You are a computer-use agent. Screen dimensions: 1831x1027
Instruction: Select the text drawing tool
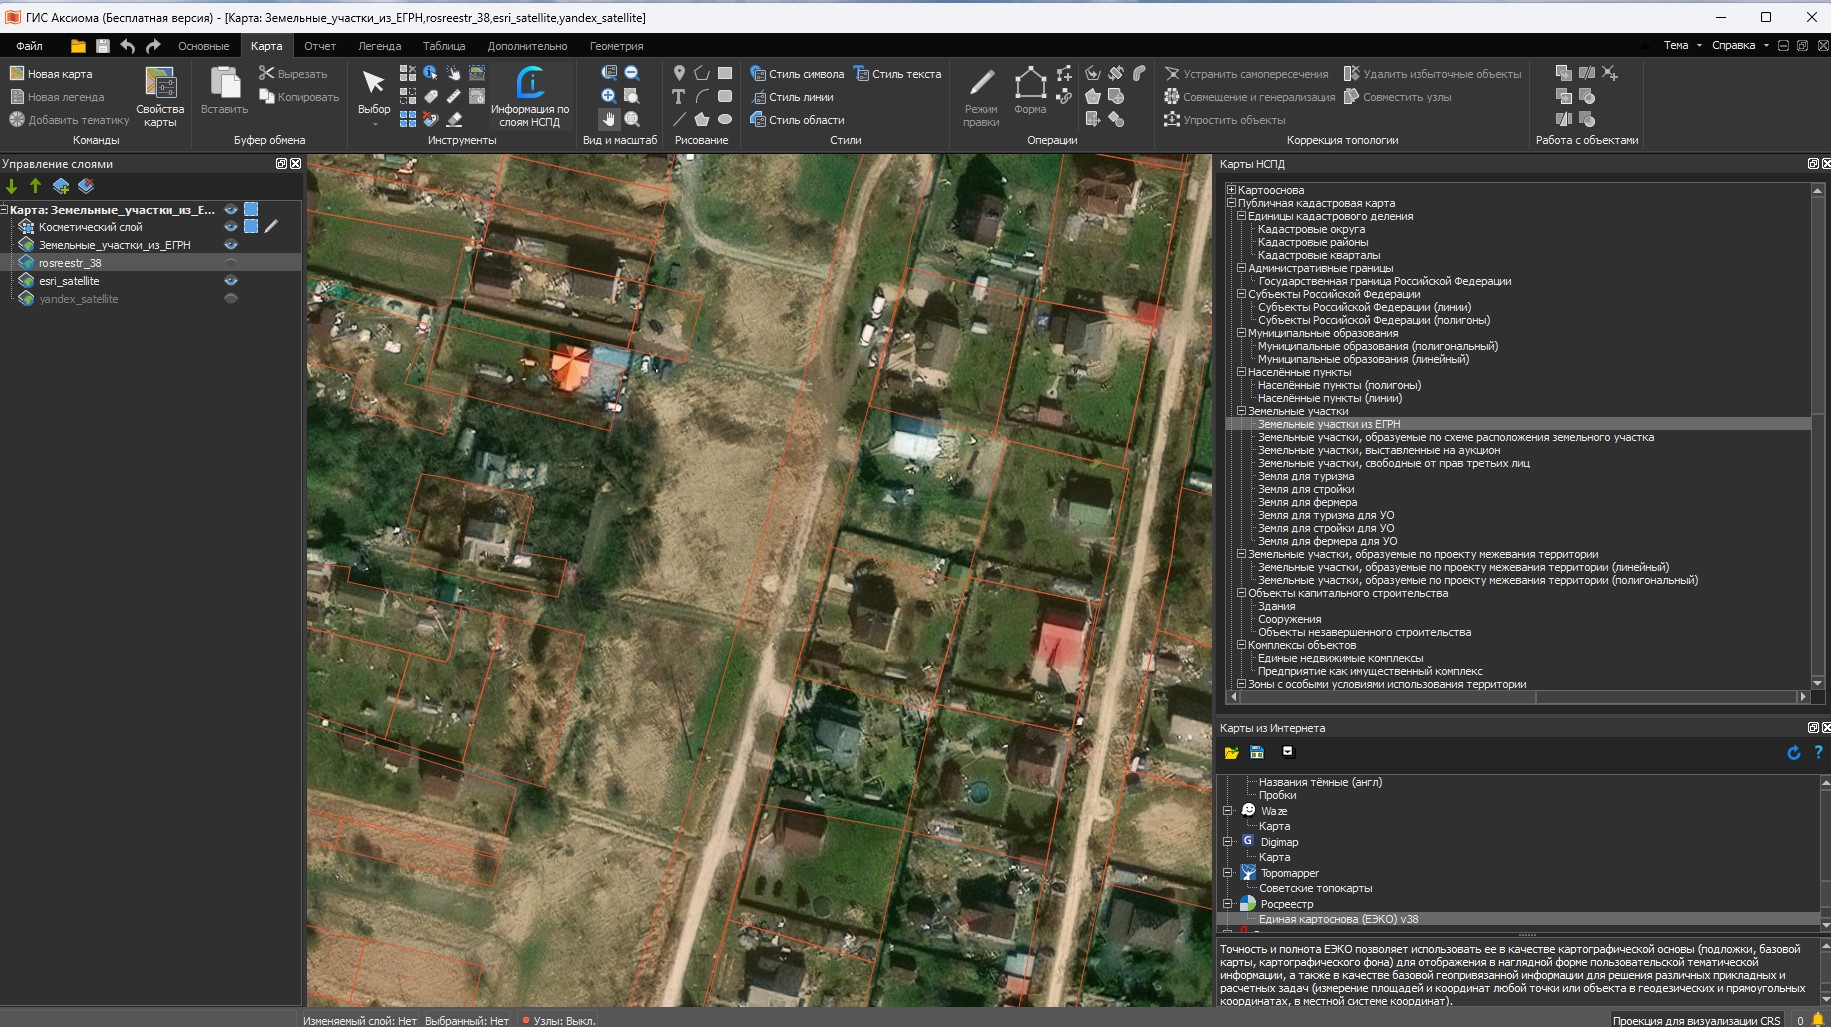678,97
